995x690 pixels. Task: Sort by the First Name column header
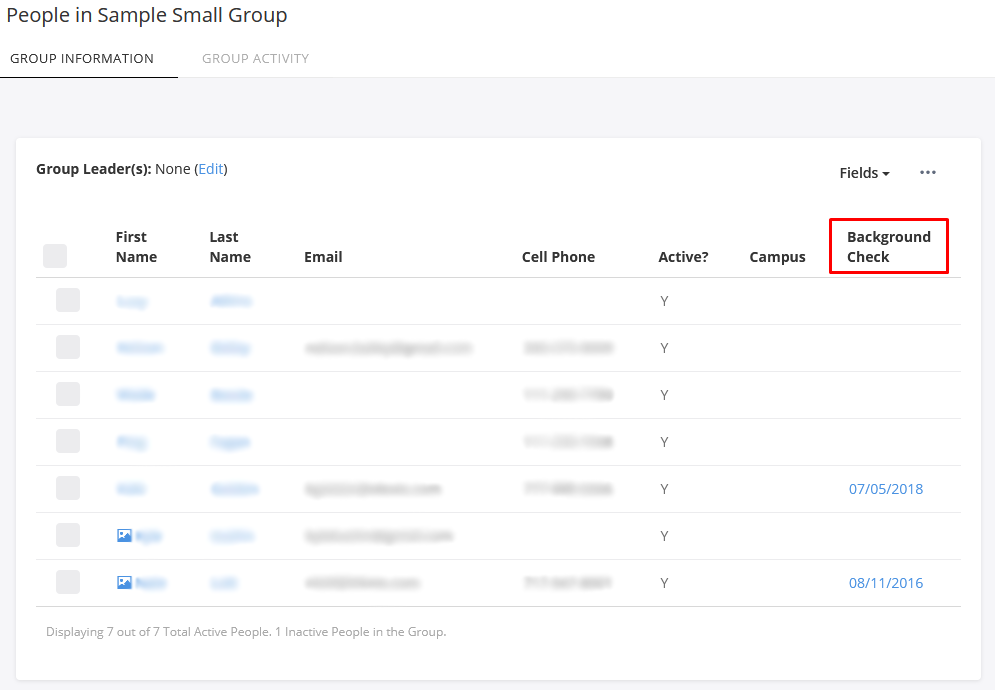(136, 247)
